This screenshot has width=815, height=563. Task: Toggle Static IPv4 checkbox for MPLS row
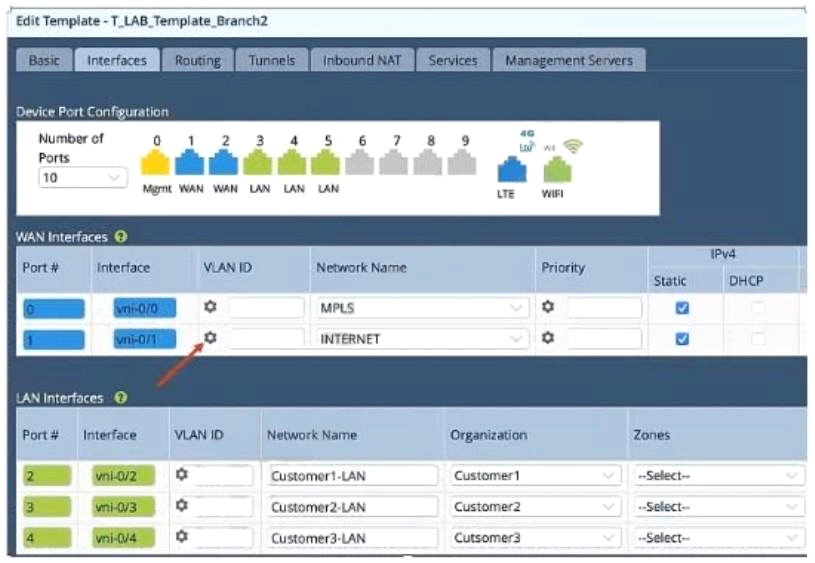tap(682, 308)
